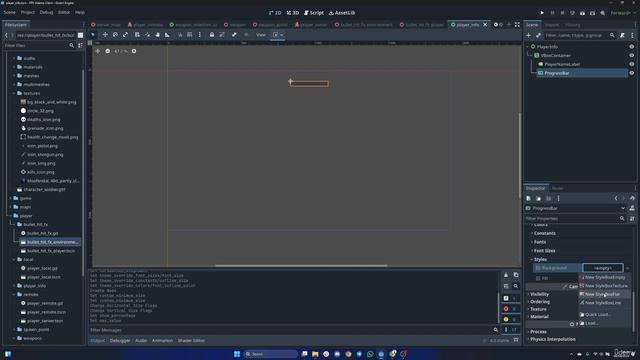
Task: Select the Rotate Mode tool
Action: (x=115, y=35)
